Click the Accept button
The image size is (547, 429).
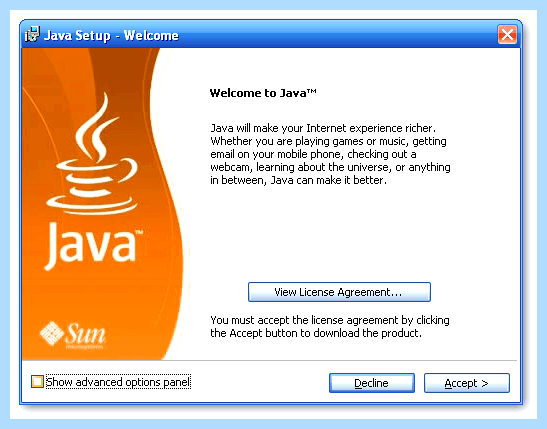pos(467,383)
